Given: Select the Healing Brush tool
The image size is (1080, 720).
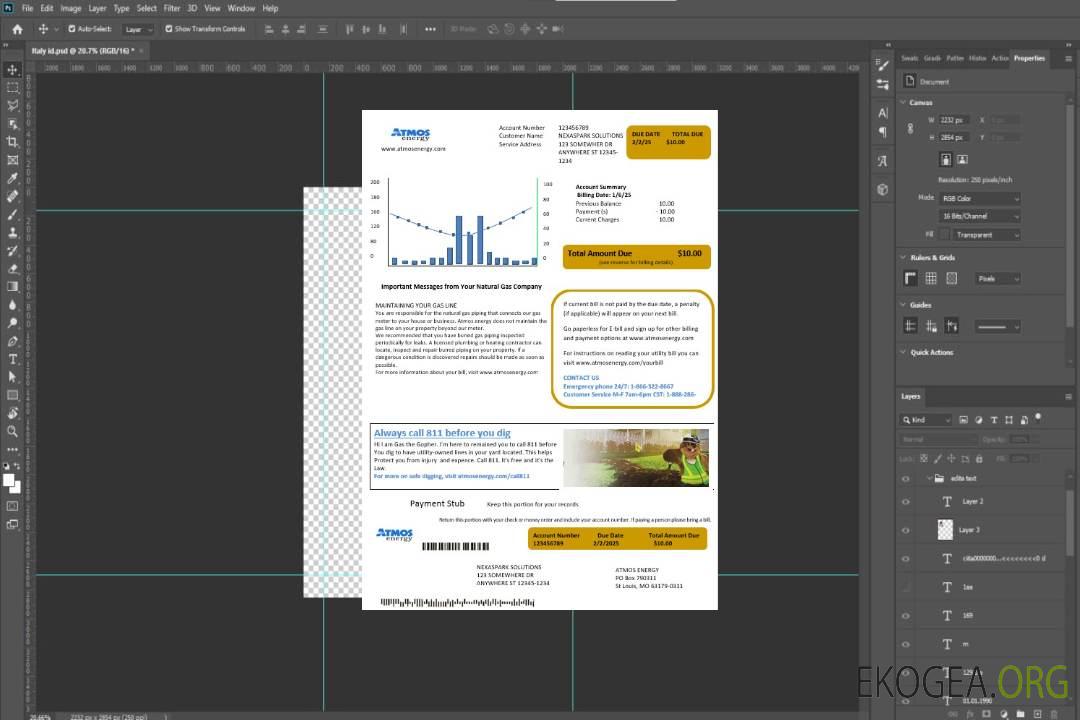Looking at the screenshot, I should pyautogui.click(x=12, y=196).
